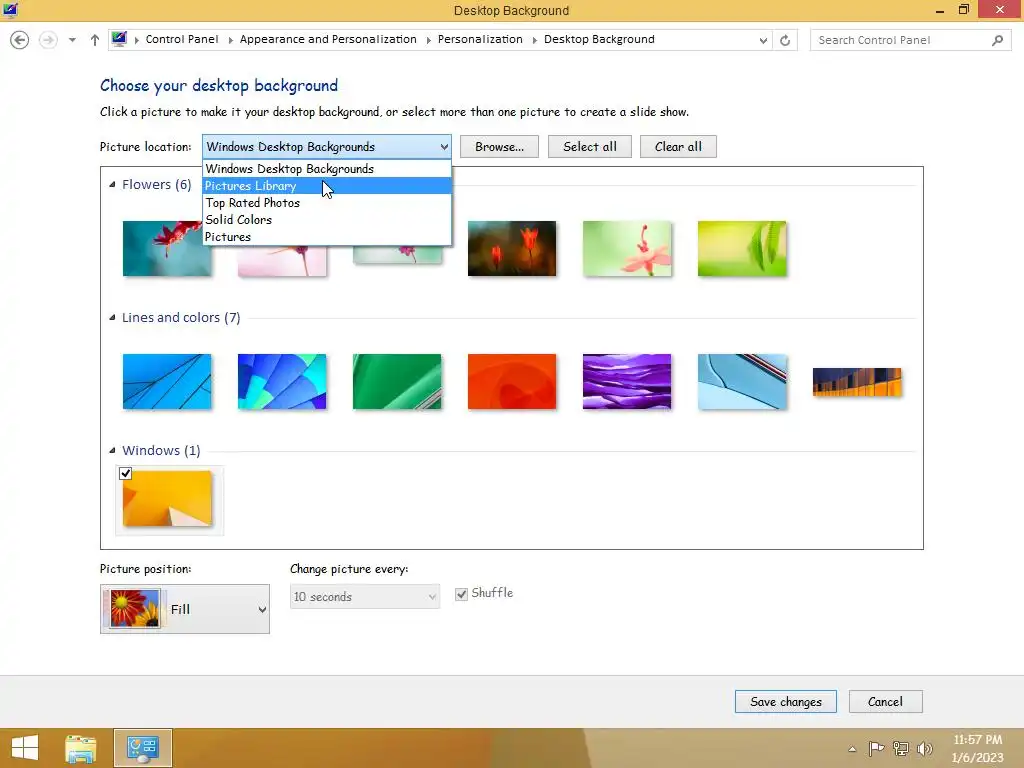
Task: Choose Solid Colors option
Action: 327,219
